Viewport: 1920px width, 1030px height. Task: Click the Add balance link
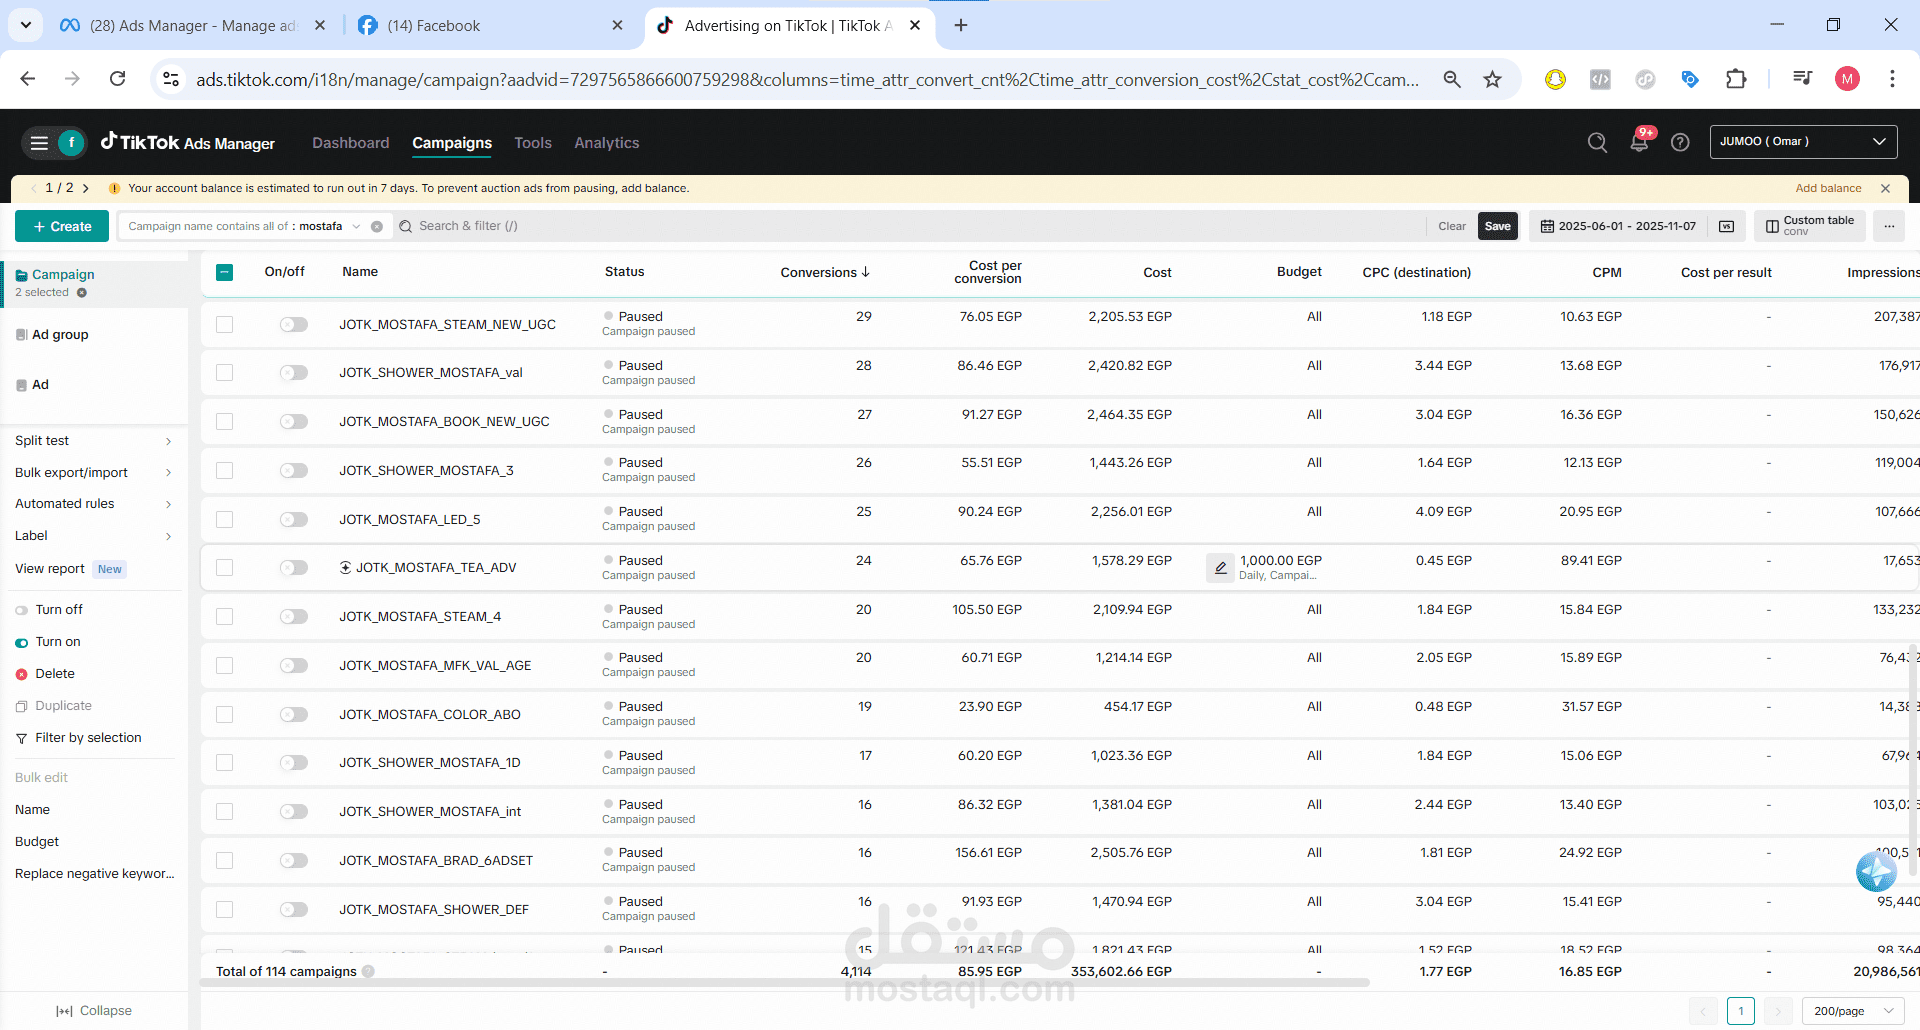pyautogui.click(x=1828, y=188)
